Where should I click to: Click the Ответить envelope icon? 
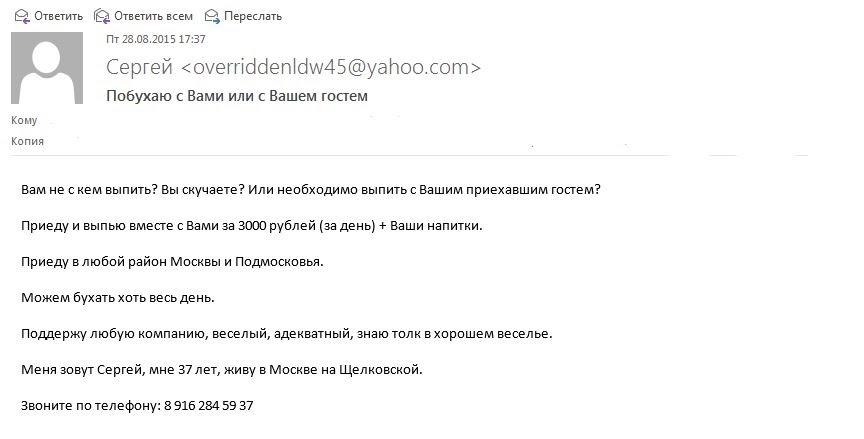pyautogui.click(x=21, y=17)
